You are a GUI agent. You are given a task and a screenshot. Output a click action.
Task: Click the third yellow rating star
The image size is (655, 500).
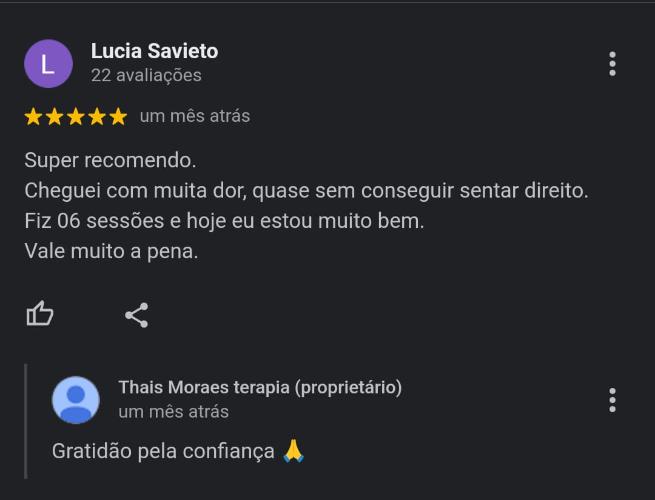point(76,117)
